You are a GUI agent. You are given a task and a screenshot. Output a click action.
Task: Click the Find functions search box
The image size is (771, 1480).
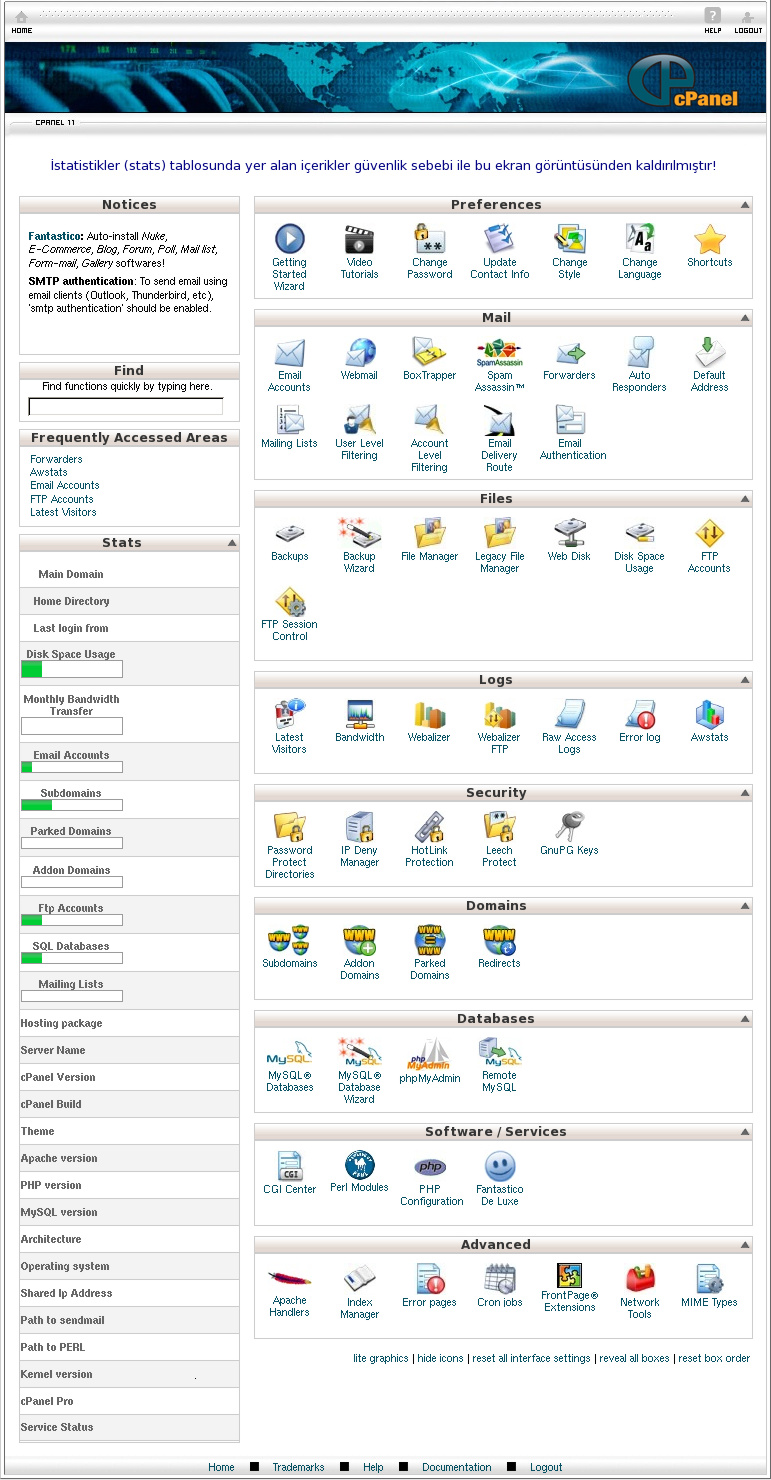pos(126,407)
